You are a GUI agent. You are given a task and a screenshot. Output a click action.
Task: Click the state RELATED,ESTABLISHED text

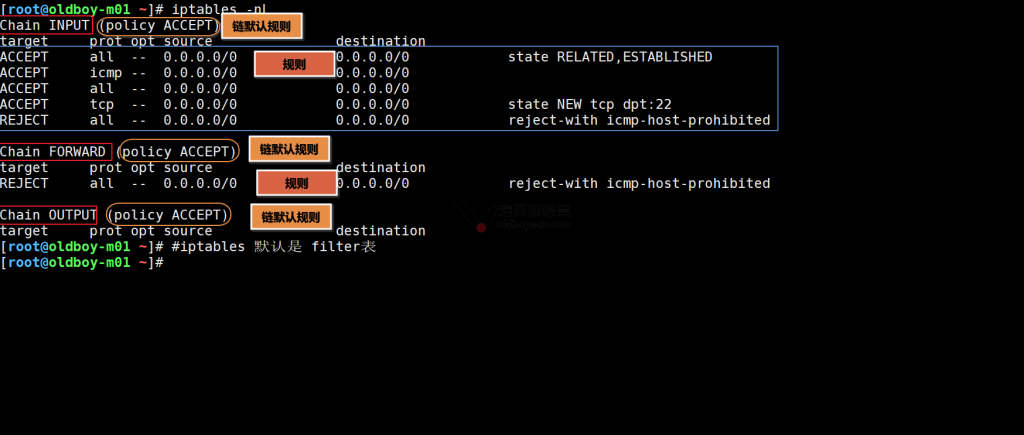pos(610,57)
